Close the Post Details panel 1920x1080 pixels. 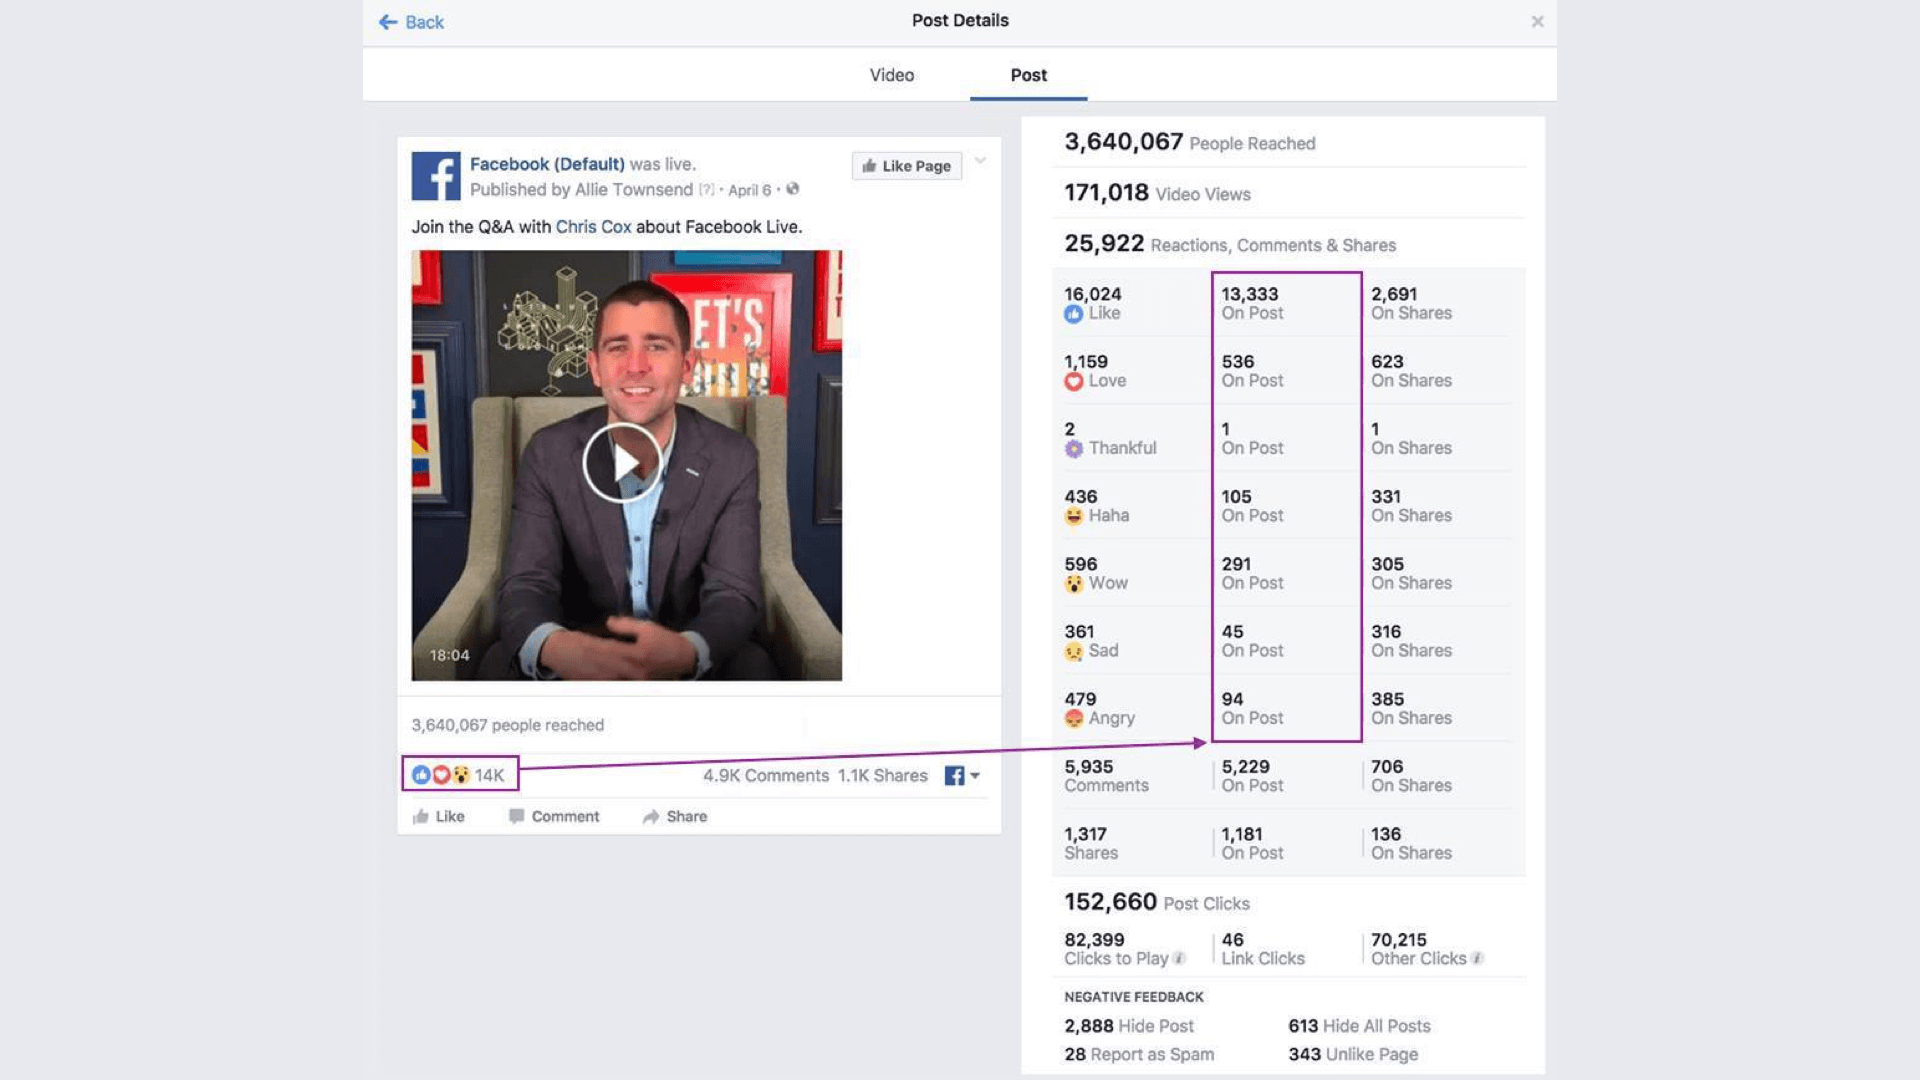[x=1535, y=21]
